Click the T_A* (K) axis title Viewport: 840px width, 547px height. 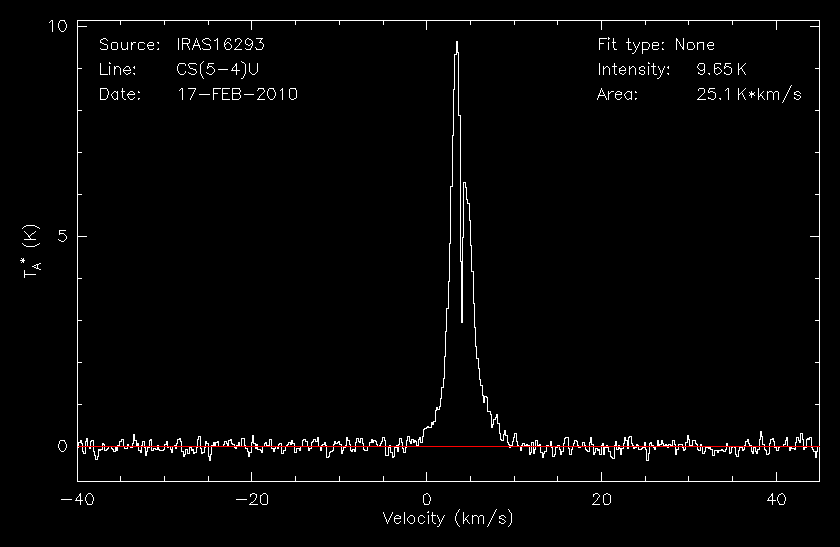(x=31, y=251)
